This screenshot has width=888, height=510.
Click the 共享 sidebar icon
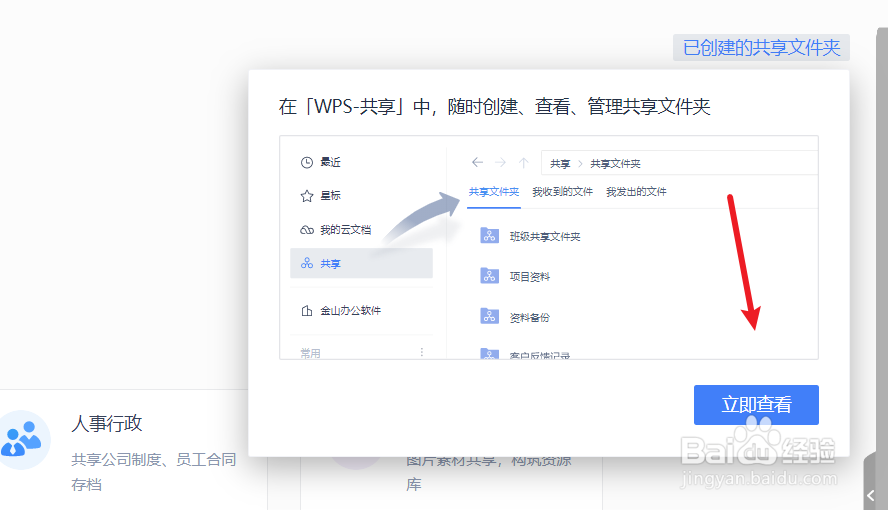coord(306,263)
